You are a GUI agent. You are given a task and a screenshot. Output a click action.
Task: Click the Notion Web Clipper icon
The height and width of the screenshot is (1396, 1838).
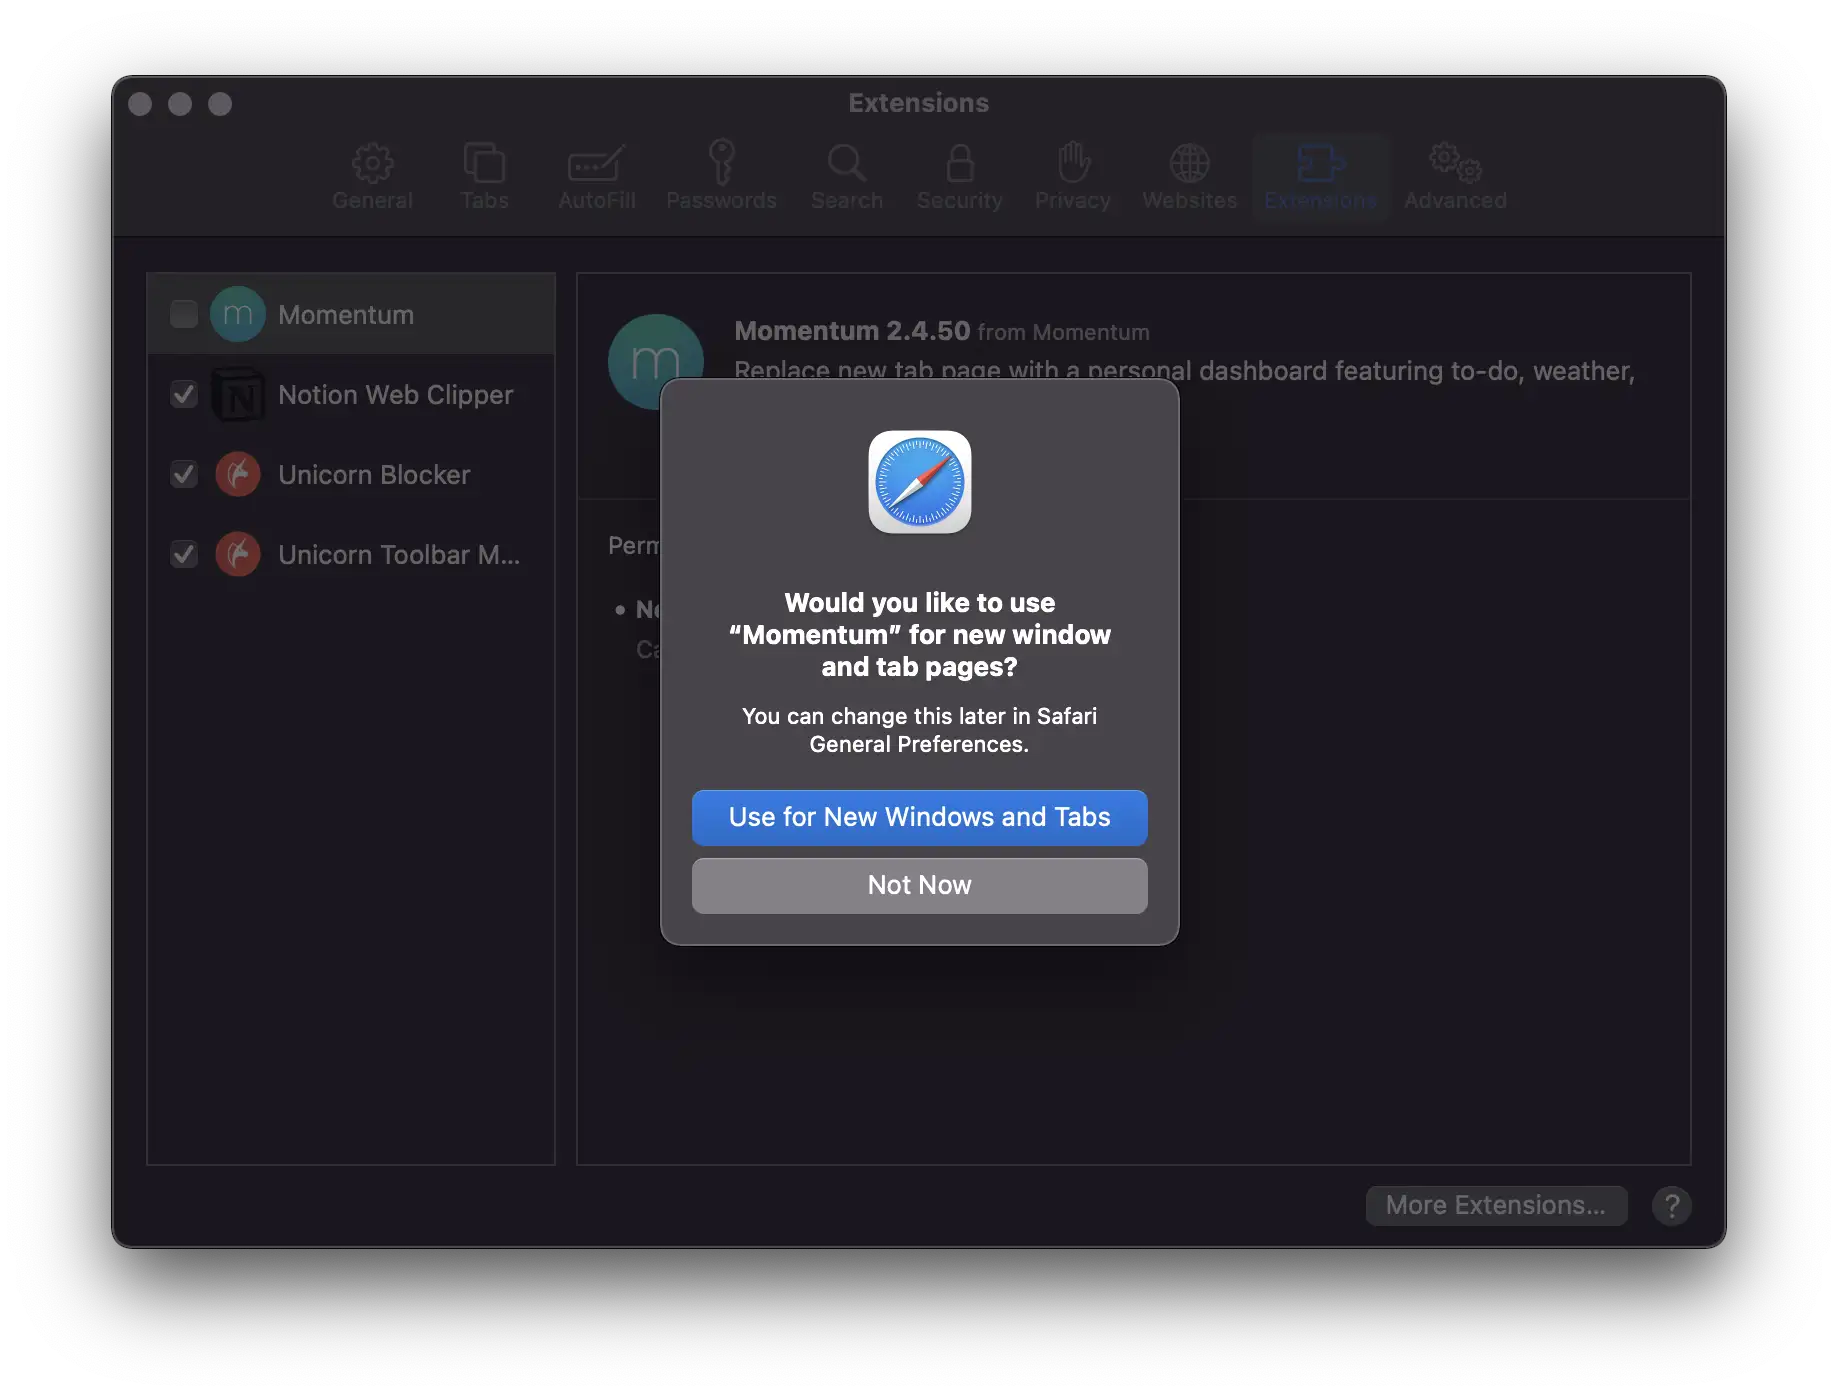pos(238,394)
